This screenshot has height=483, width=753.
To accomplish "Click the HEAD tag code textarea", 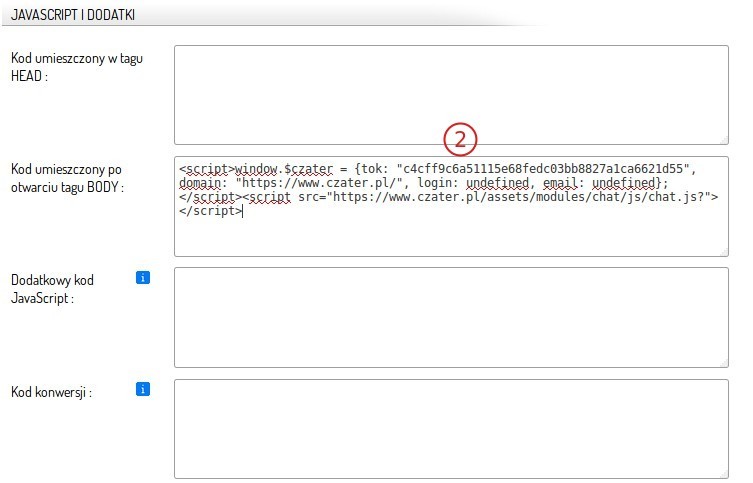I will coord(451,95).
